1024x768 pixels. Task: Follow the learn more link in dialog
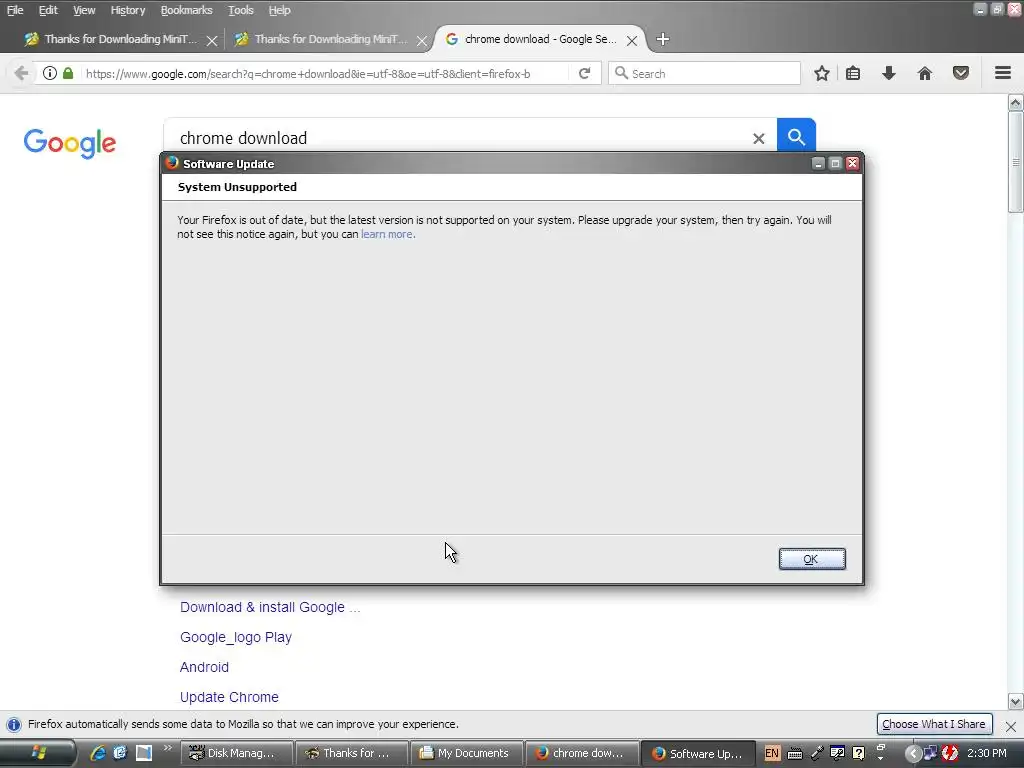[387, 234]
